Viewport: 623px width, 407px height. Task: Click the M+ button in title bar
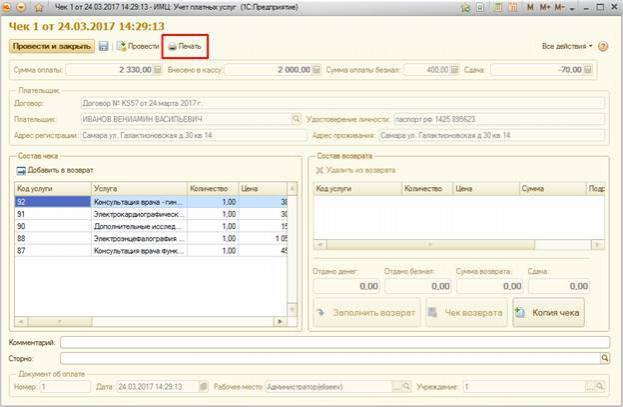[x=546, y=7]
